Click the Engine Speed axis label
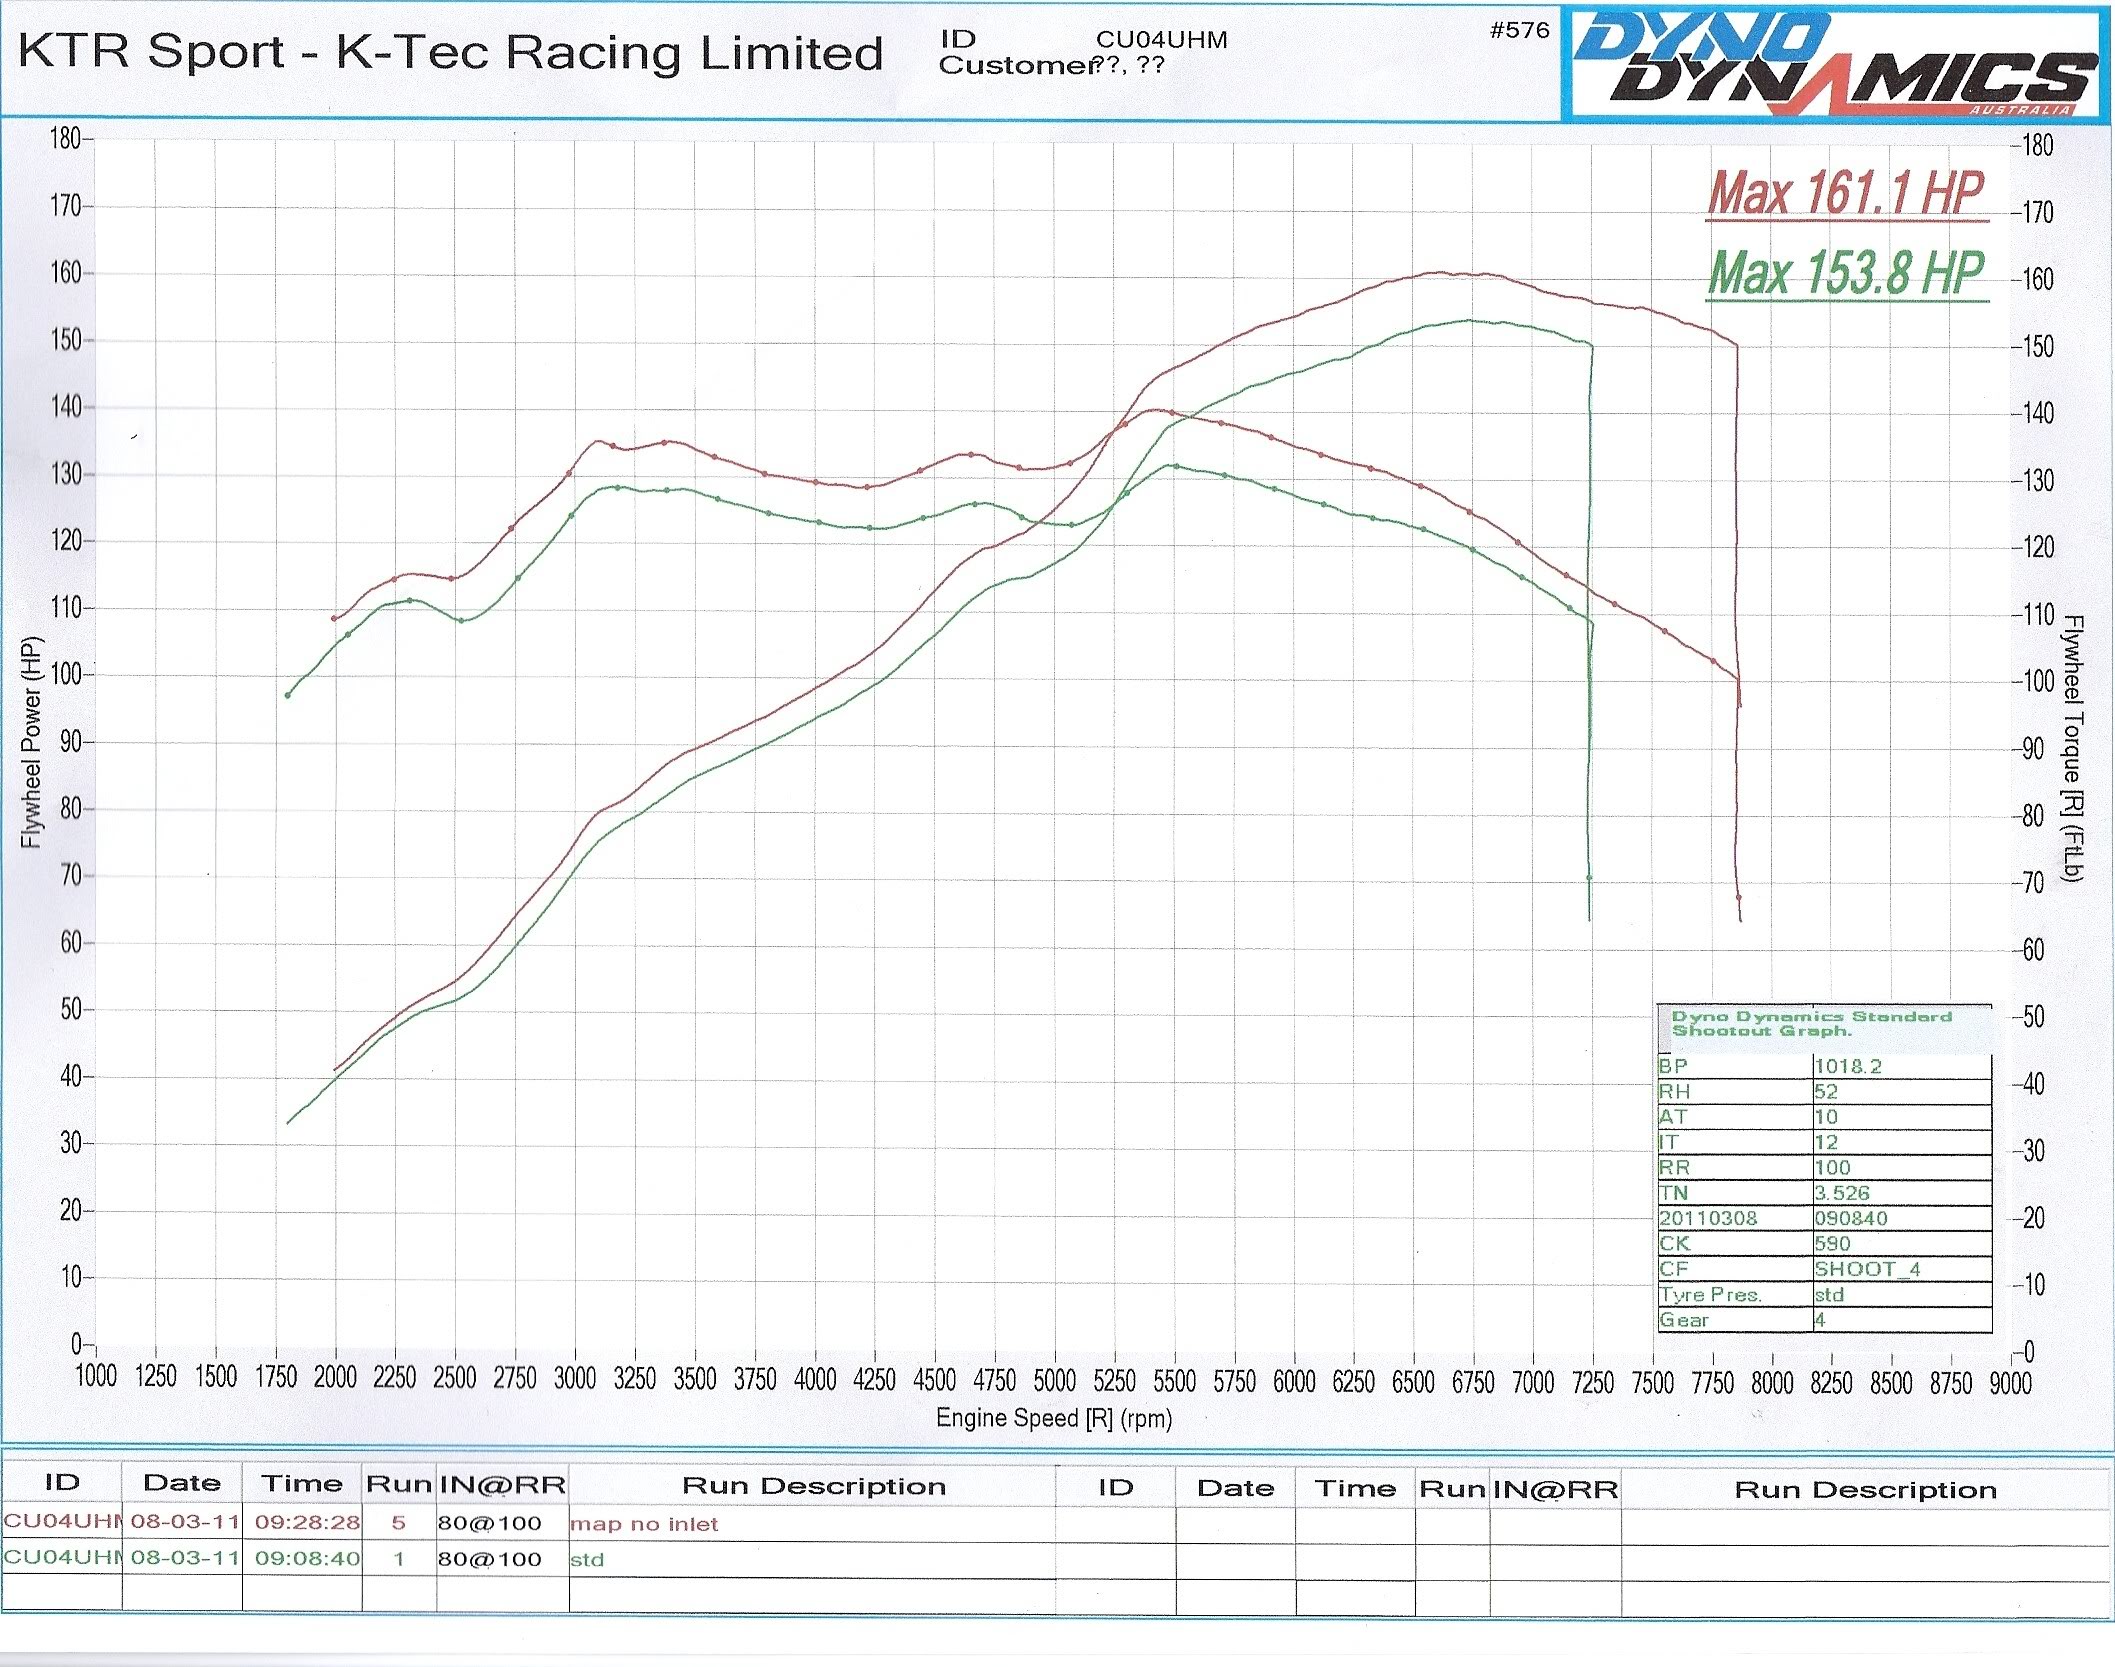The height and width of the screenshot is (1667, 2115). [1053, 1418]
